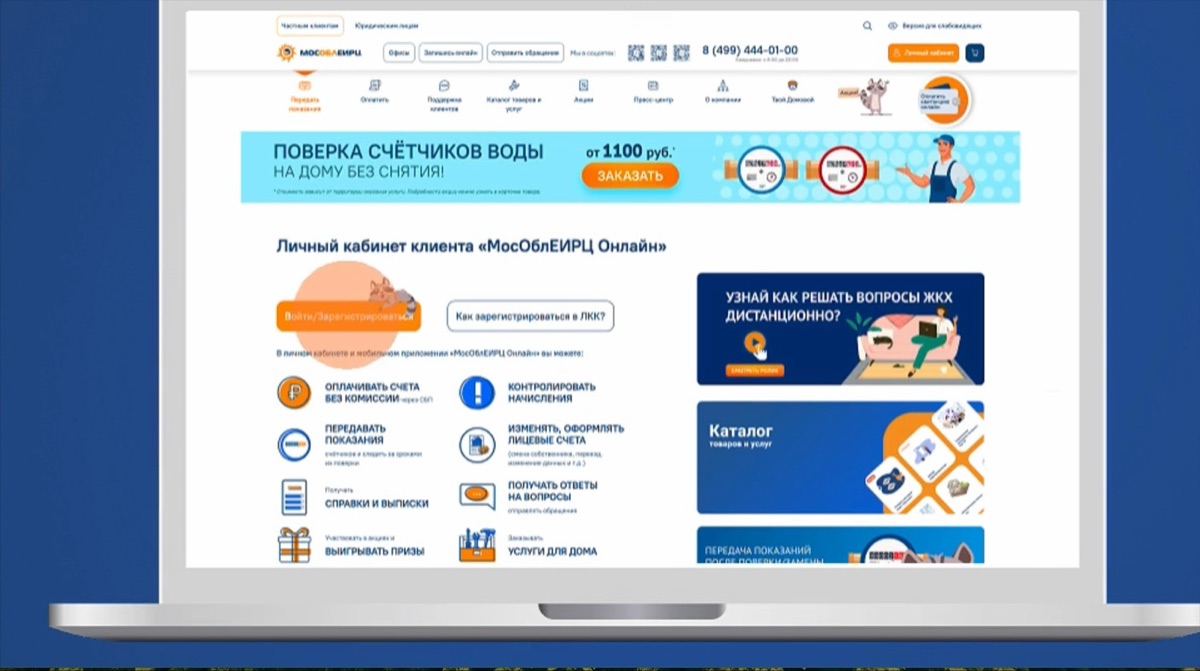The image size is (1200, 671).
Task: Click the Офисы button
Action: [x=399, y=53]
